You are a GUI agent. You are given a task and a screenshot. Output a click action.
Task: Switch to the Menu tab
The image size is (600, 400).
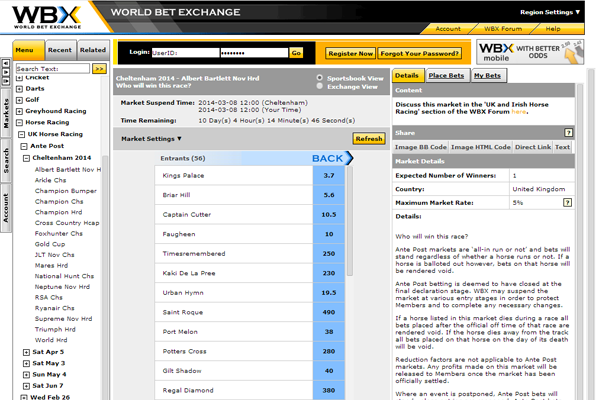pos(28,50)
